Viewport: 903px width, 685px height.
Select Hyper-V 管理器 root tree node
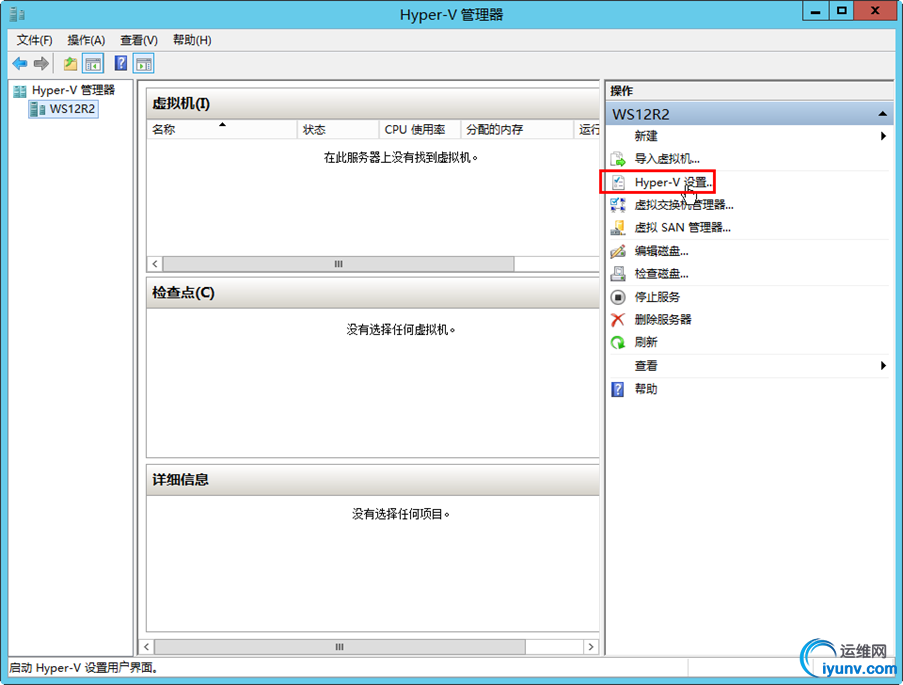tap(73, 90)
